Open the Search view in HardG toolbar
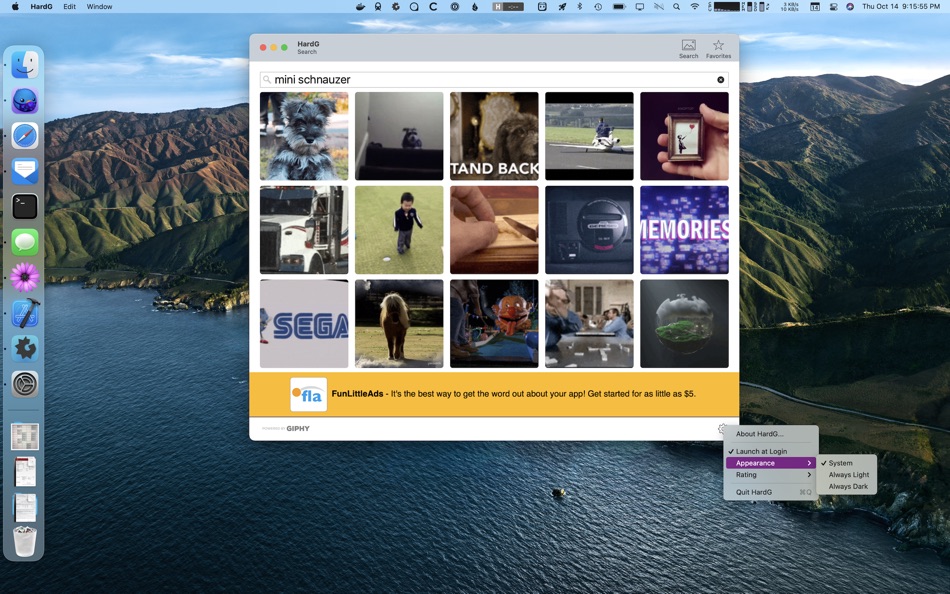 688,48
